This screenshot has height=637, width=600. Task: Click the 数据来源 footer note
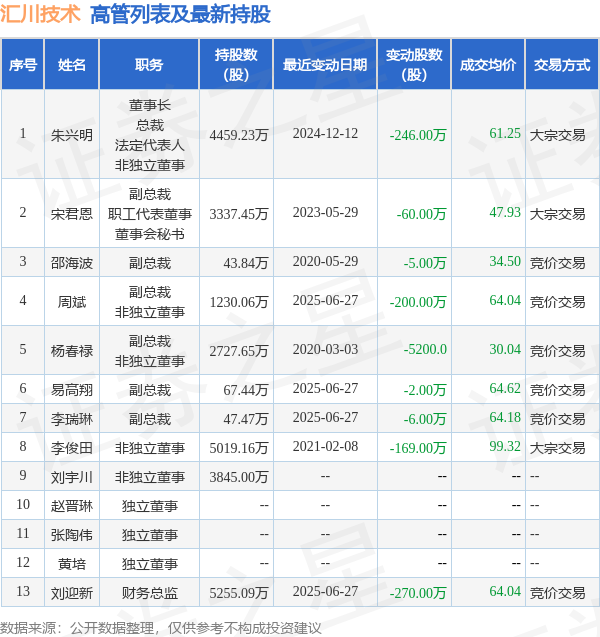[160, 628]
